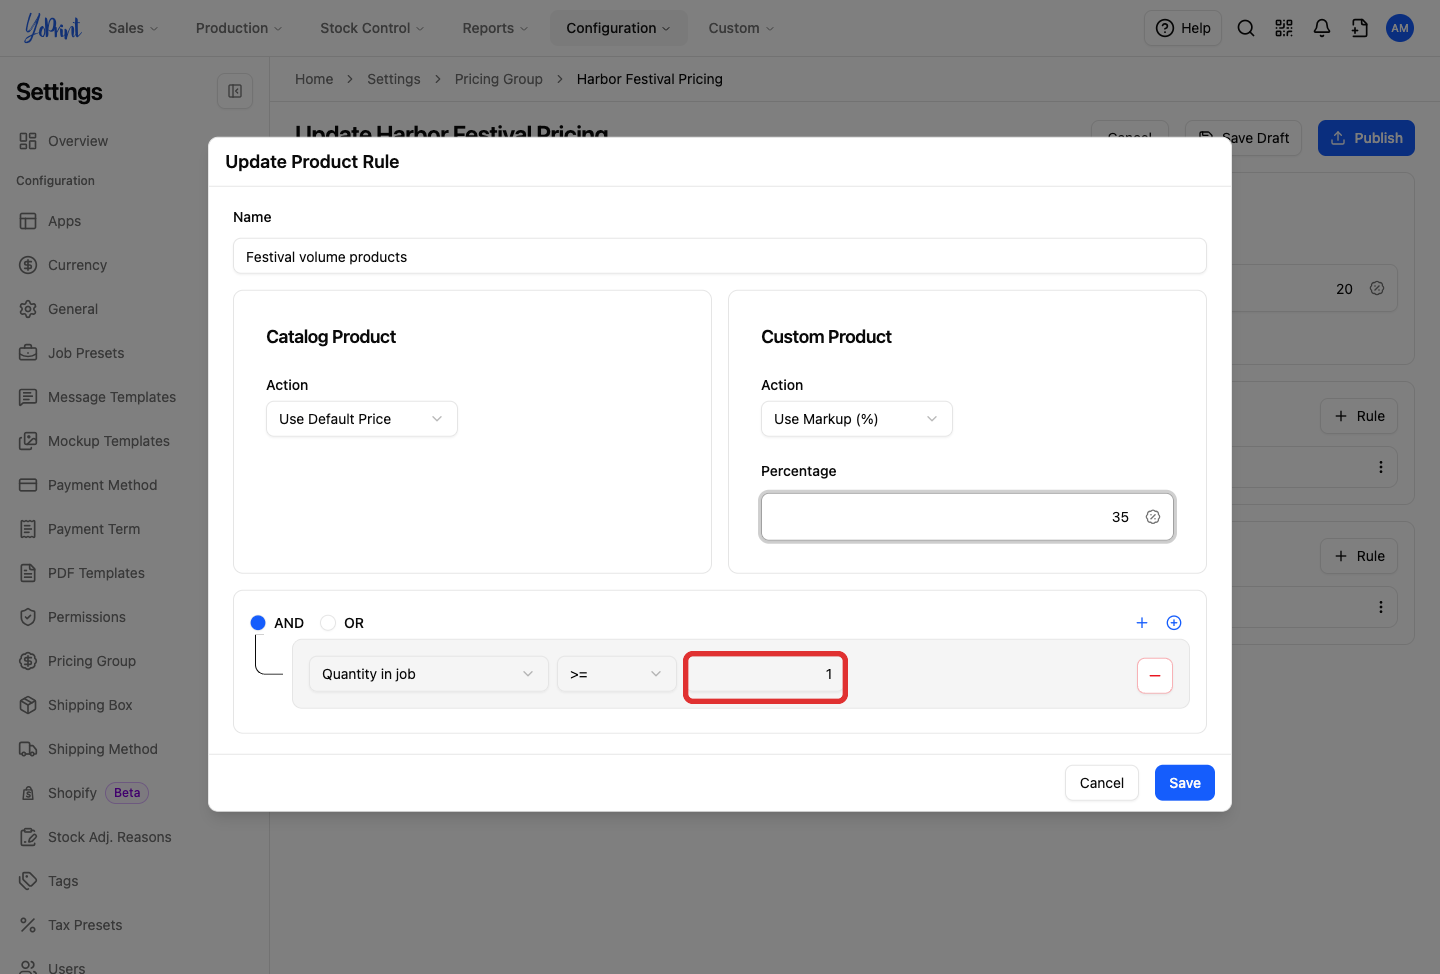Viewport: 1440px width, 974px height.
Task: Open Pricing Group in sidebar
Action: point(92,661)
